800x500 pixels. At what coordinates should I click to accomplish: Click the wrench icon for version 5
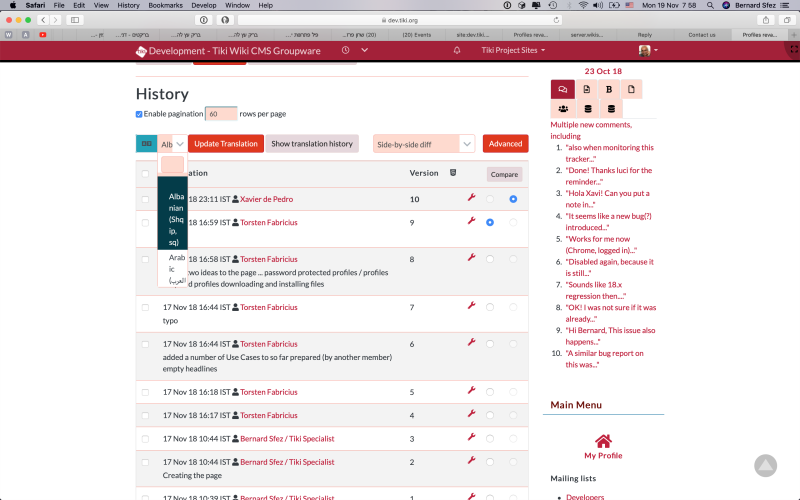(471, 390)
